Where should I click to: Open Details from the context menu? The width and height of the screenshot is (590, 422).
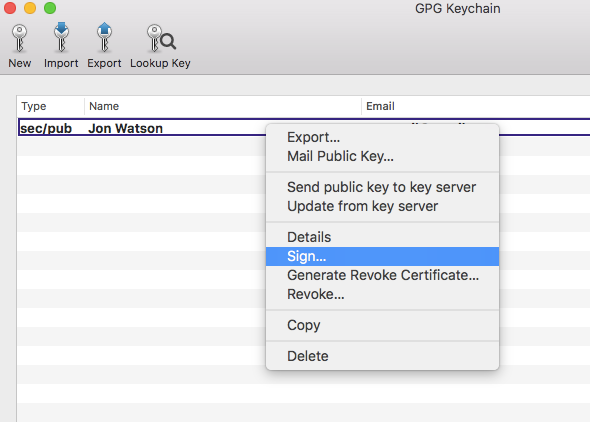382,237
